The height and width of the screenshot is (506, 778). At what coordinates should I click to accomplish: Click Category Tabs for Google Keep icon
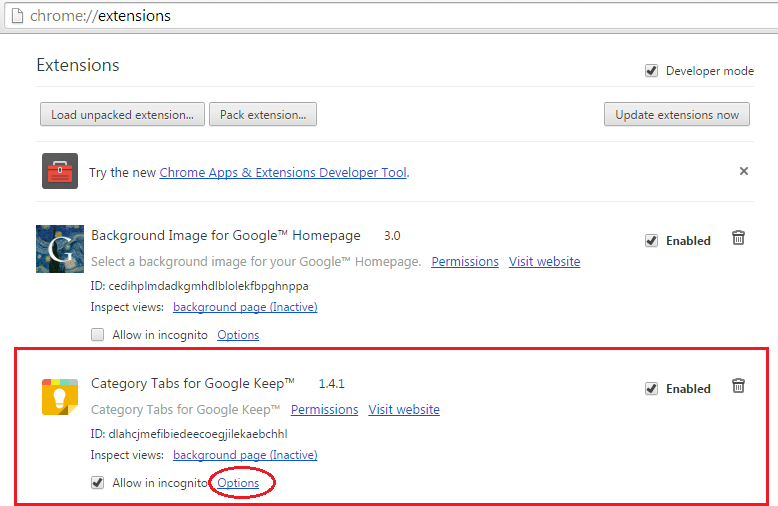click(60, 397)
